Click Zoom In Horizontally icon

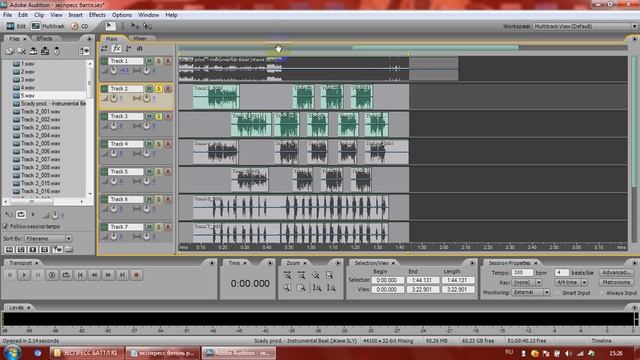point(287,275)
